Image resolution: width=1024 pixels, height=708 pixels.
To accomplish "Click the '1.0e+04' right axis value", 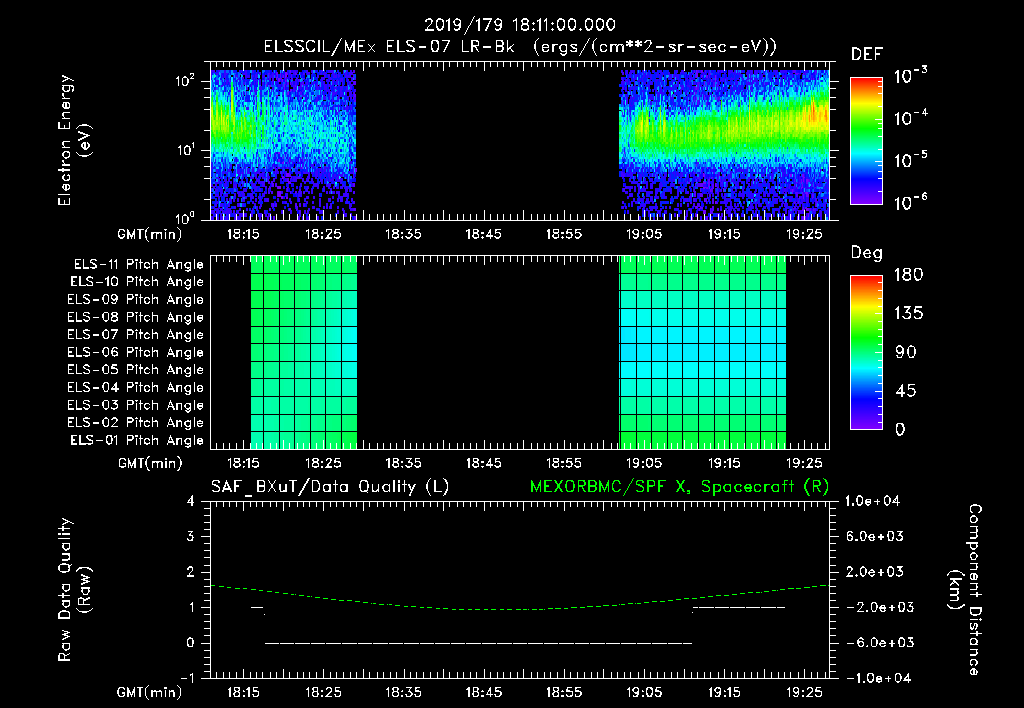I will tap(872, 501).
